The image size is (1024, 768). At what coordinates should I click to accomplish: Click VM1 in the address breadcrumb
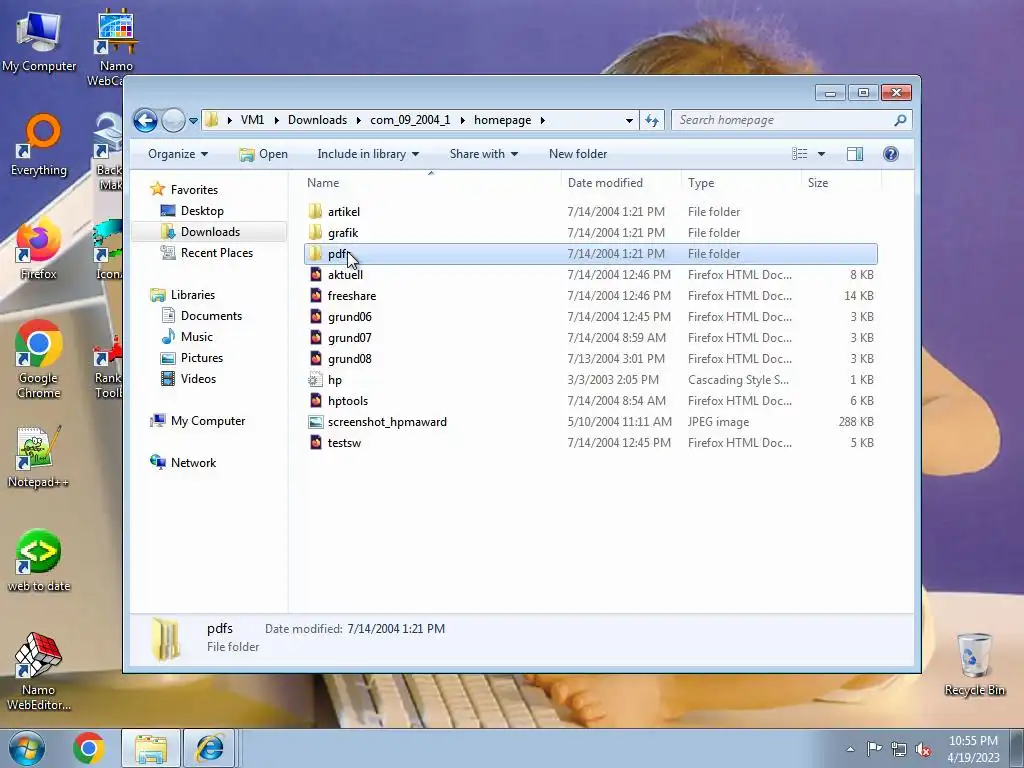pyautogui.click(x=252, y=120)
